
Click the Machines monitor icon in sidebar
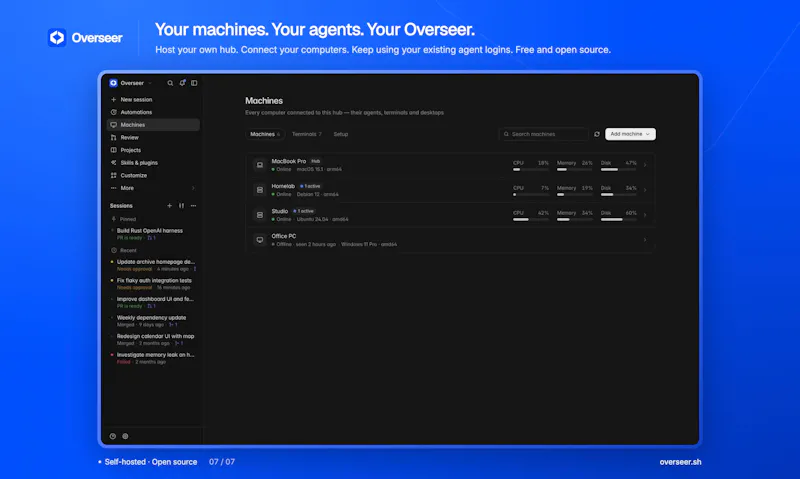pyautogui.click(x=113, y=125)
